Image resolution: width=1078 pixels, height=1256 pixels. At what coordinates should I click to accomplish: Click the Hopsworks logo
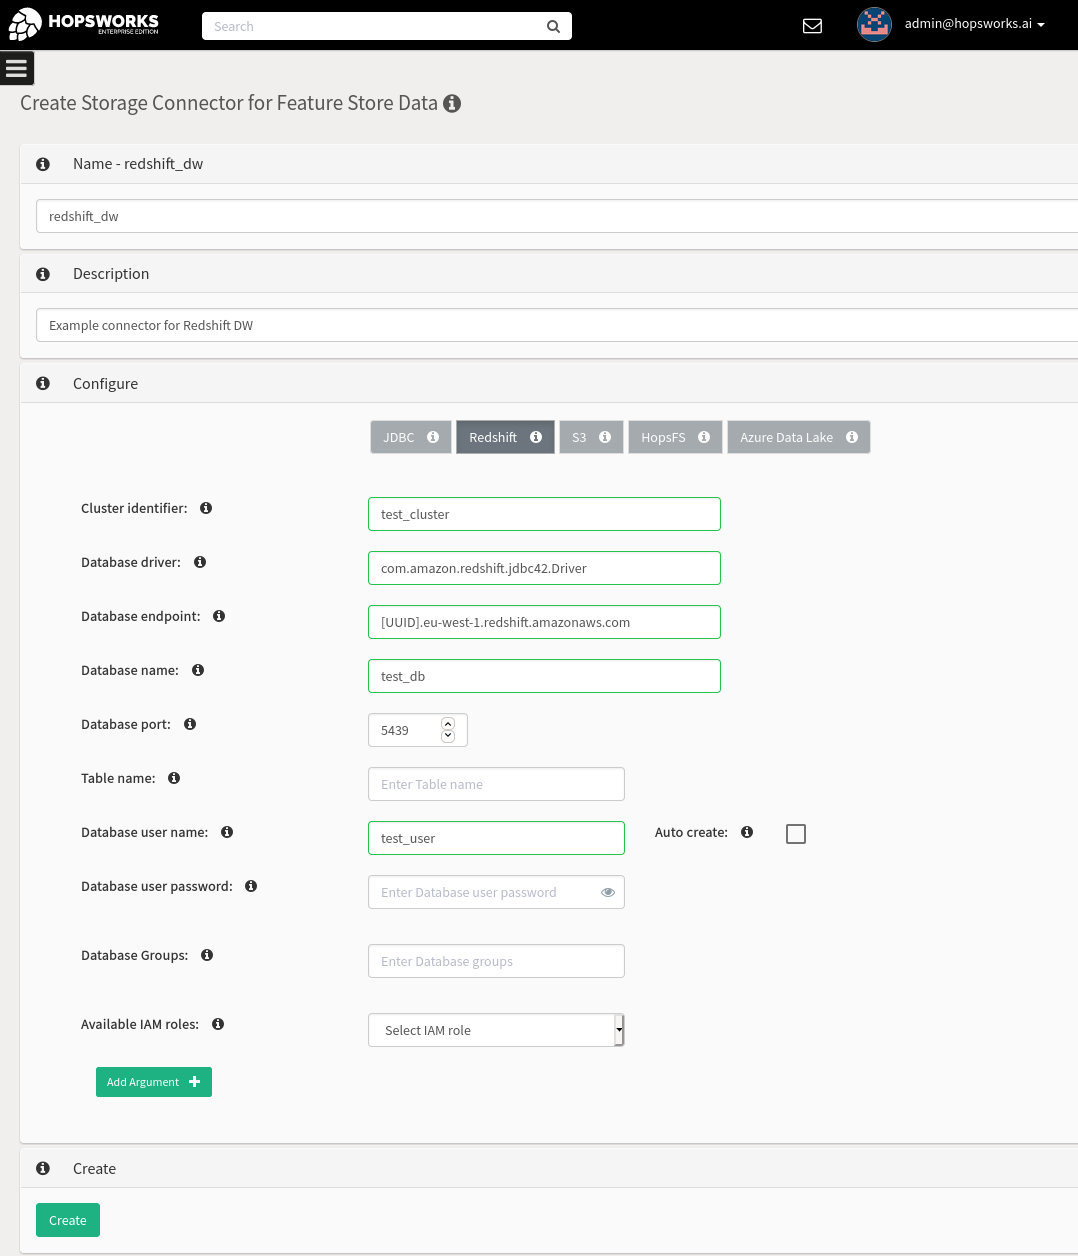tap(84, 24)
